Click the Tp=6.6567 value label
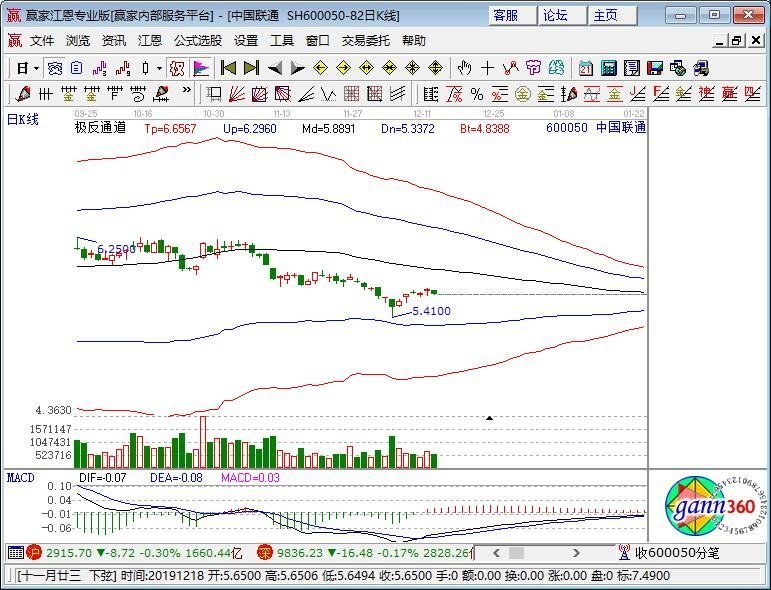This screenshot has height=590, width=771. pyautogui.click(x=170, y=129)
